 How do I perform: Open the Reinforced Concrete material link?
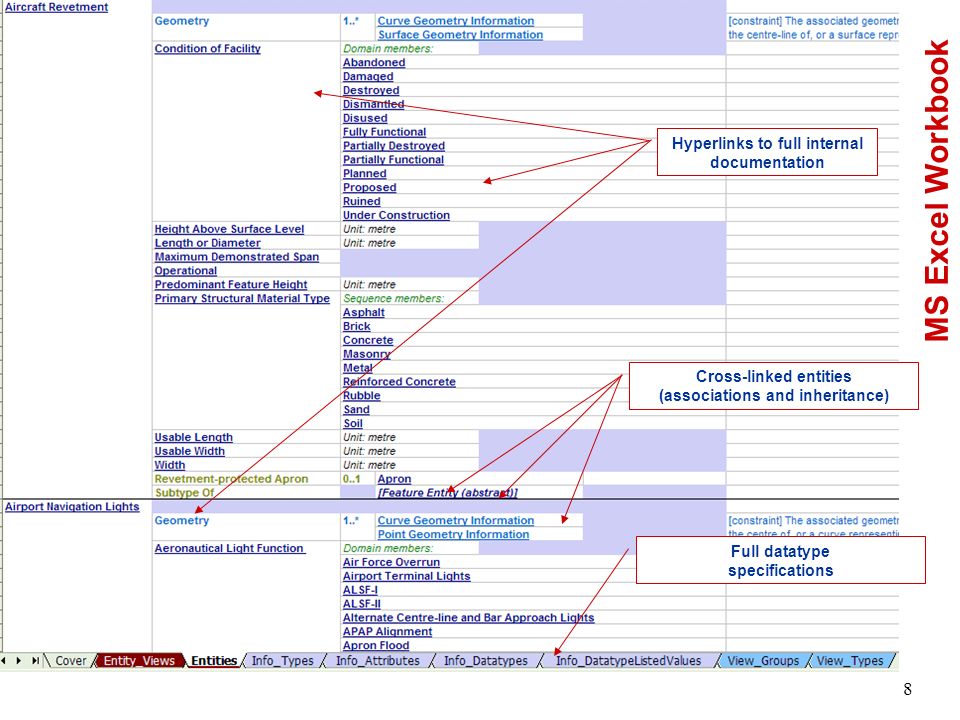pyautogui.click(x=399, y=381)
